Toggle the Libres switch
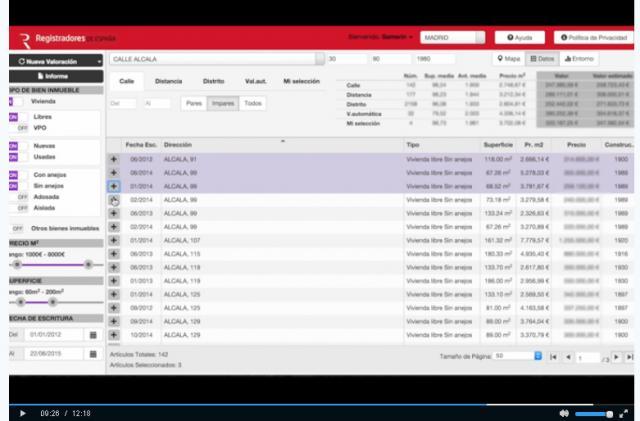Viewport: 640px width, 421px height. (x=18, y=117)
